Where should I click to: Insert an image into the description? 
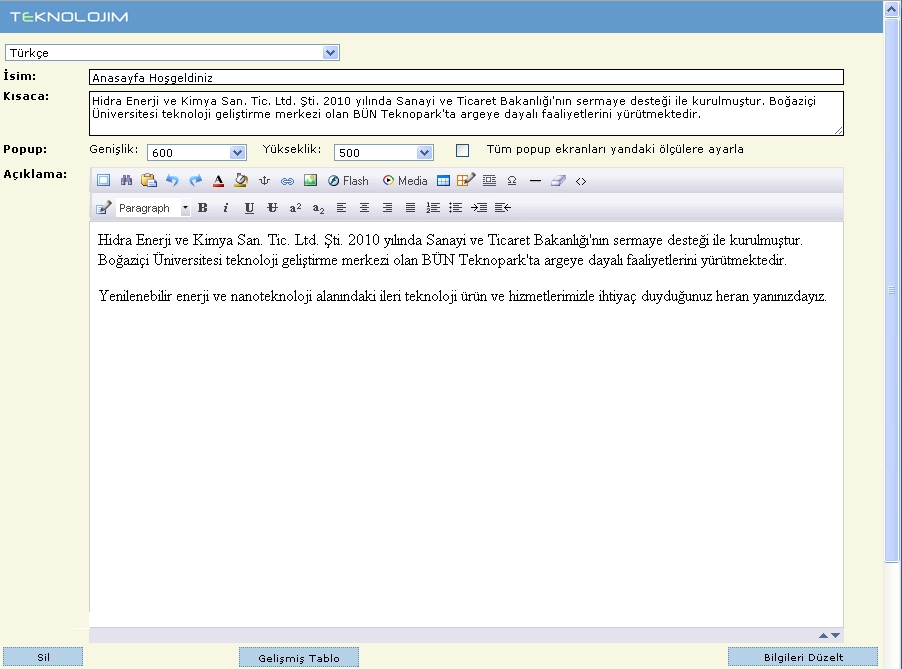311,181
